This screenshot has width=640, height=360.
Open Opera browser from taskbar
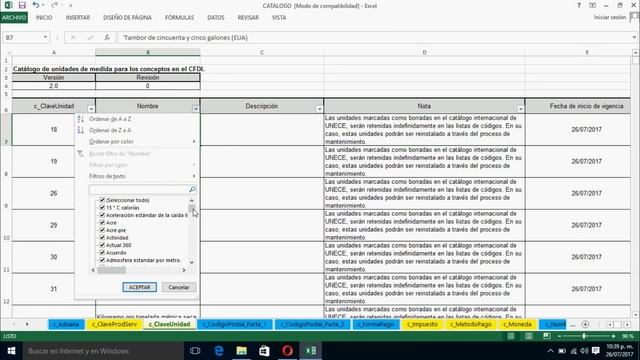point(287,351)
